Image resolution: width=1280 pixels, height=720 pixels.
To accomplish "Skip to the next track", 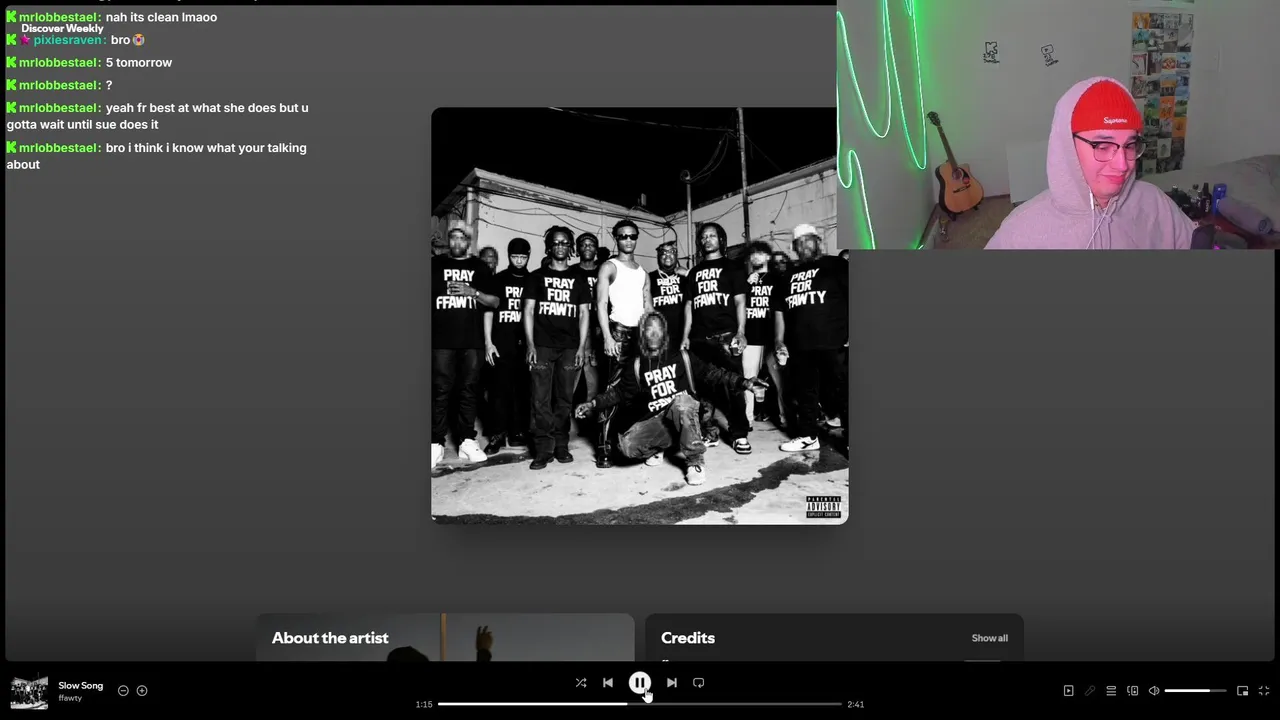I will [x=672, y=683].
